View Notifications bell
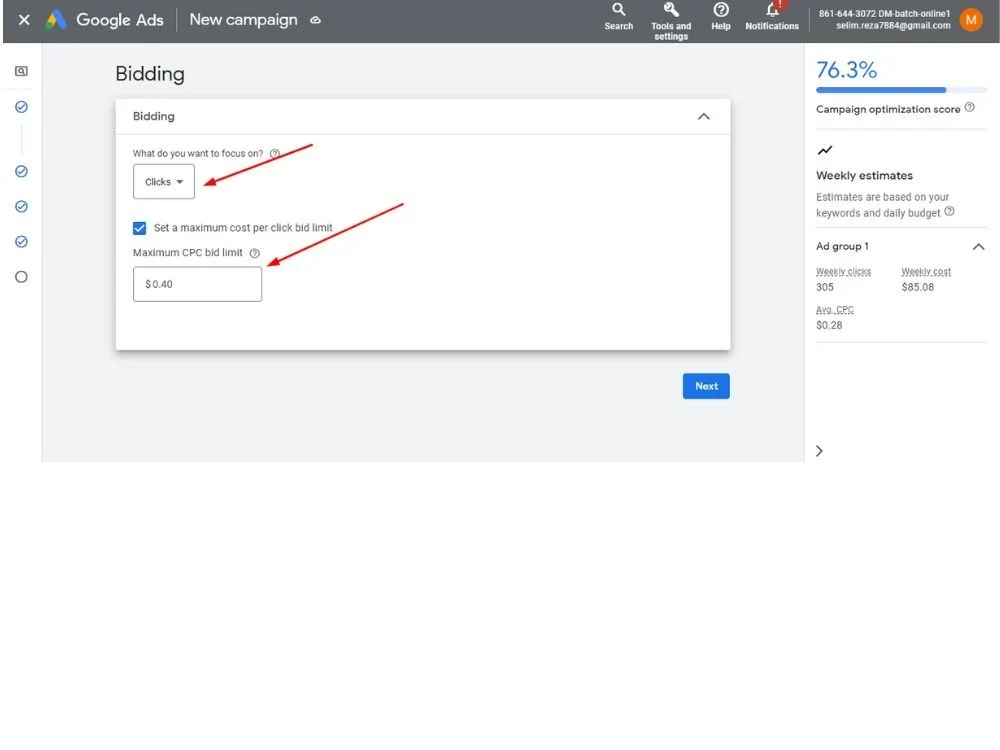 (772, 17)
